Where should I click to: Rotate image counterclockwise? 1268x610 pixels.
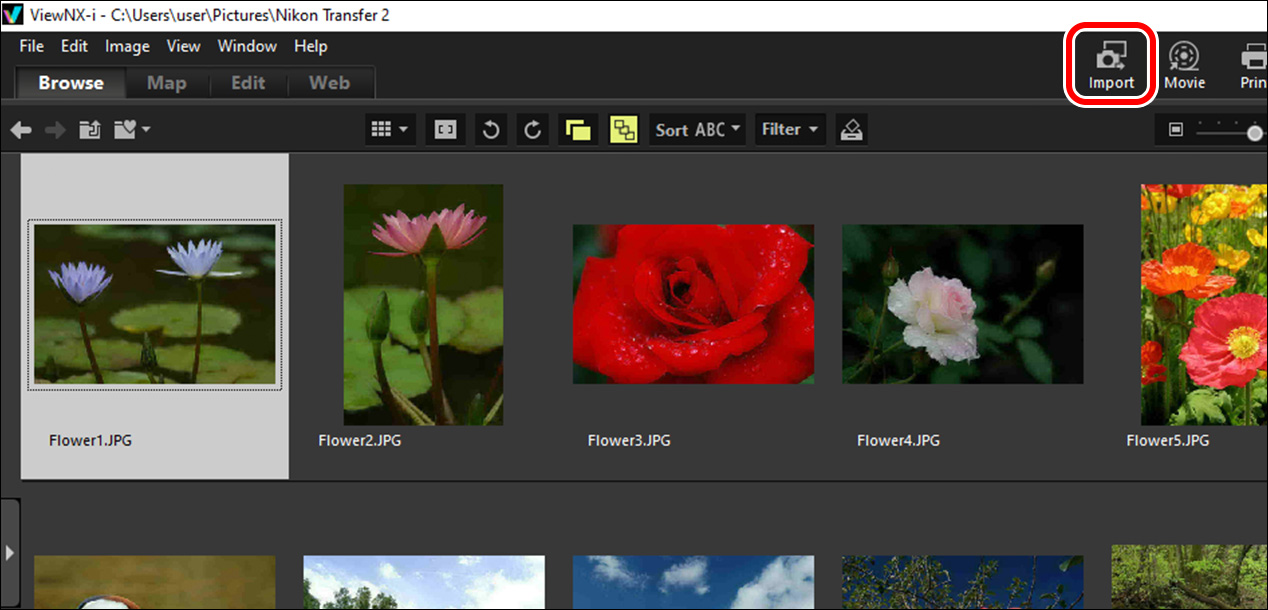pos(490,130)
